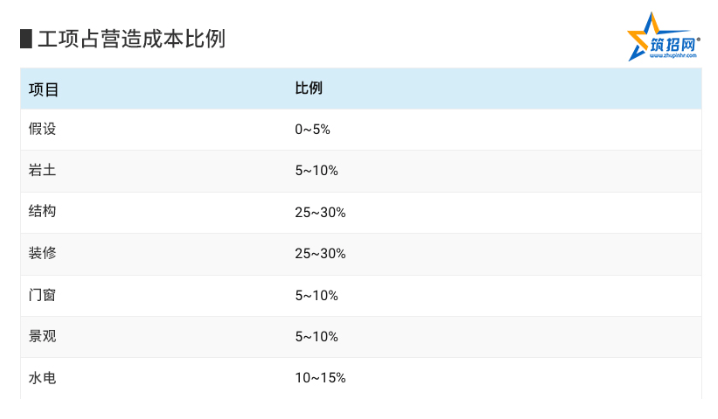Click the 筑招网 star logo
The image size is (718, 419).
point(664,37)
